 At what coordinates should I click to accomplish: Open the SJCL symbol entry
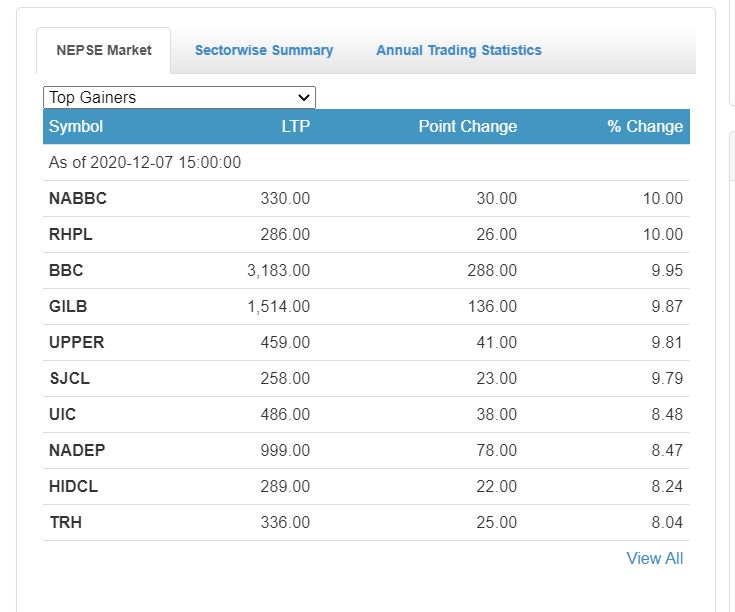pos(70,378)
